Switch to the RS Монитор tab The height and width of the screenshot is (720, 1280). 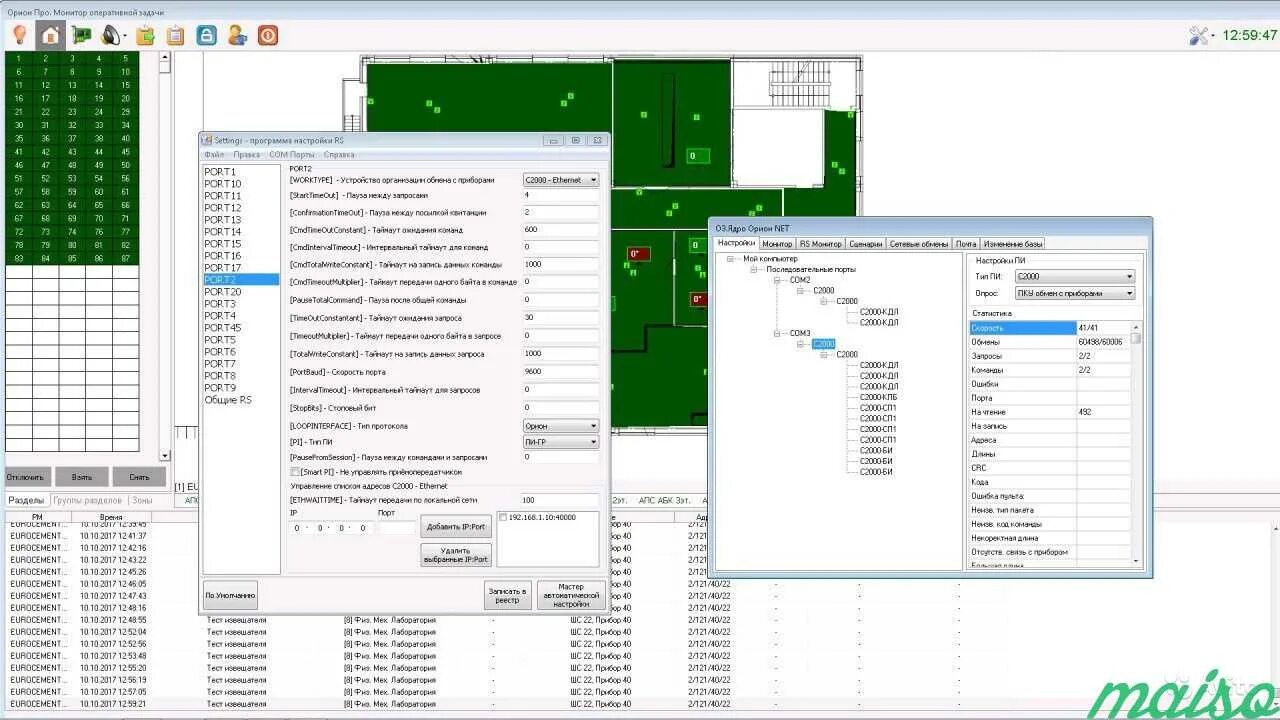tap(821, 243)
